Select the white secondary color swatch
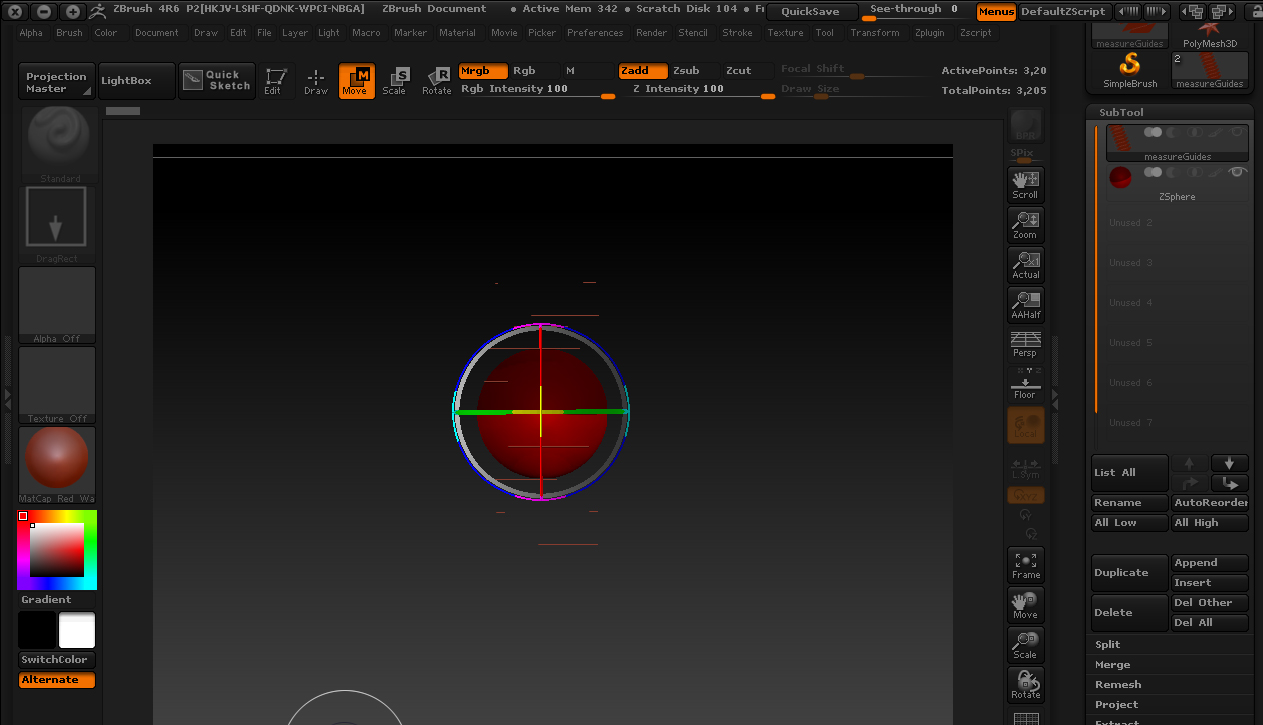The width and height of the screenshot is (1263, 725). pyautogui.click(x=77, y=630)
